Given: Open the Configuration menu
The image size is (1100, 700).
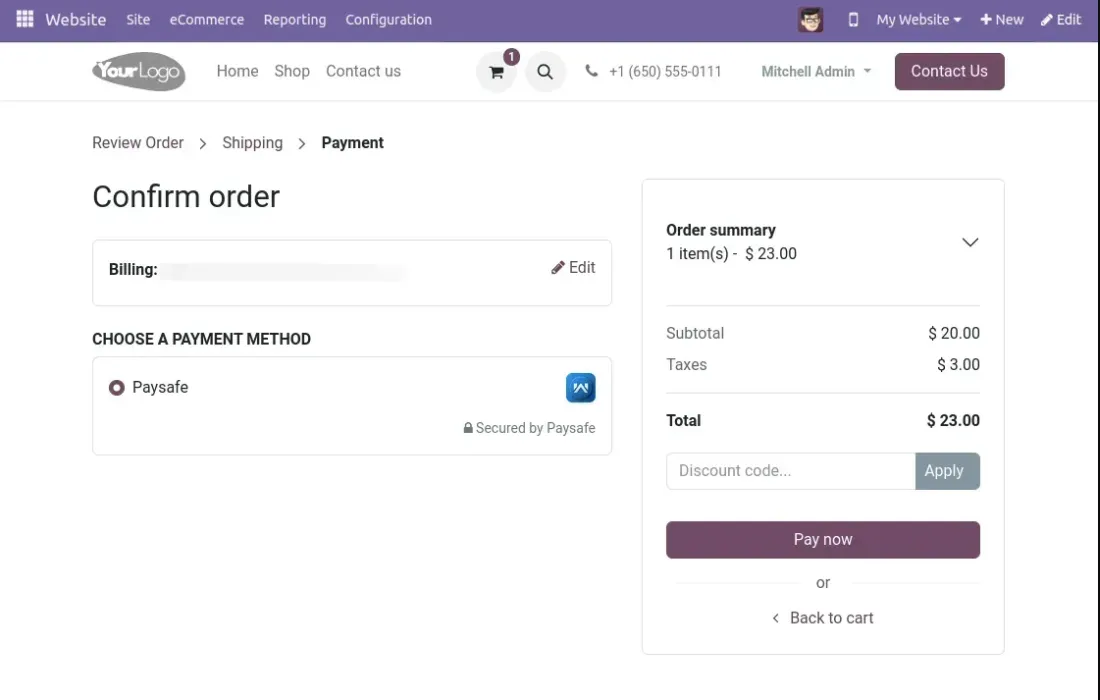Looking at the screenshot, I should [388, 19].
